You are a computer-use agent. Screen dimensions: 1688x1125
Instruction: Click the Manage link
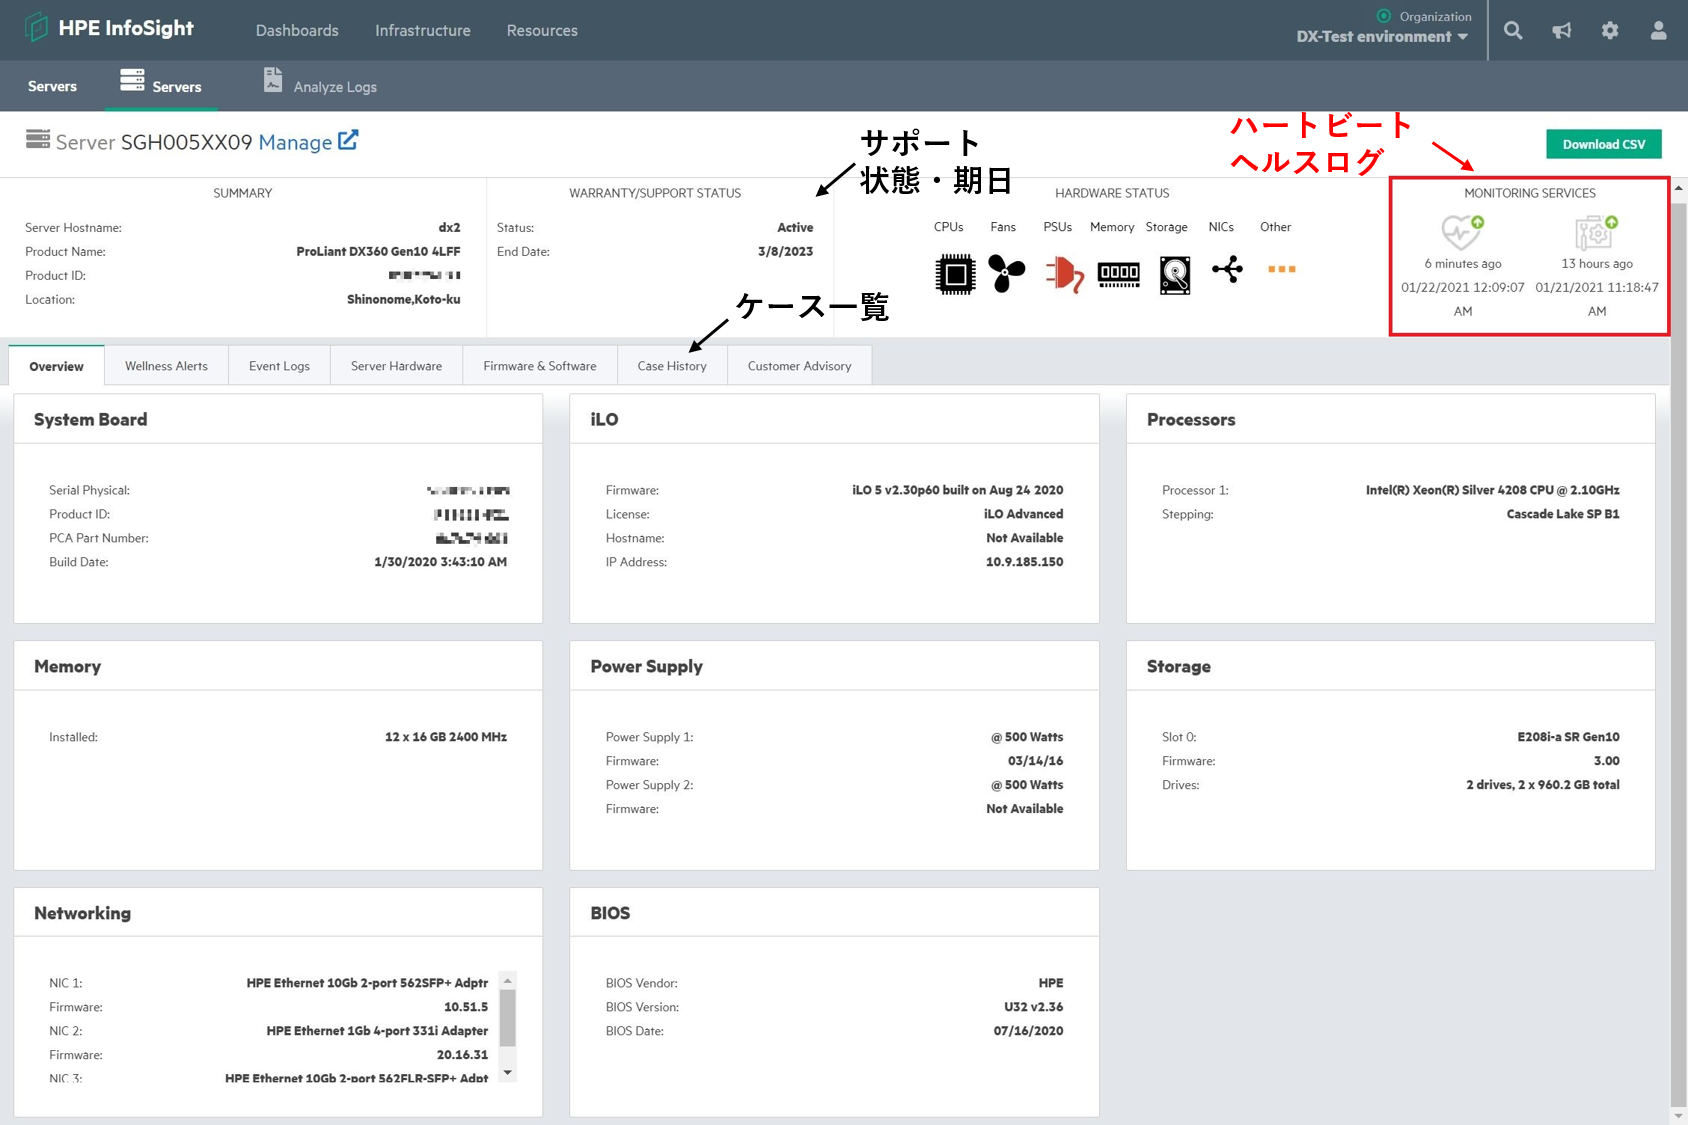[295, 142]
